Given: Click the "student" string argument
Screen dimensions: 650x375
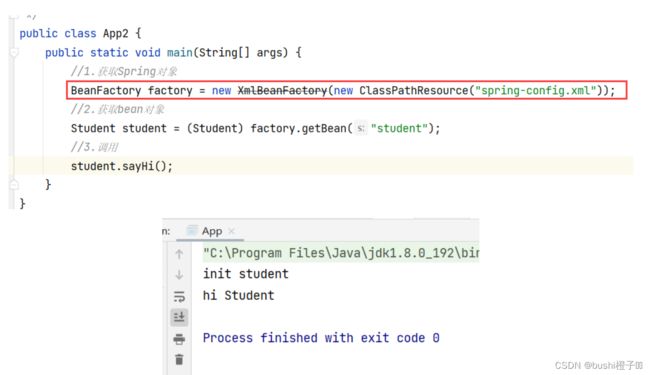Looking at the screenshot, I should [x=399, y=128].
